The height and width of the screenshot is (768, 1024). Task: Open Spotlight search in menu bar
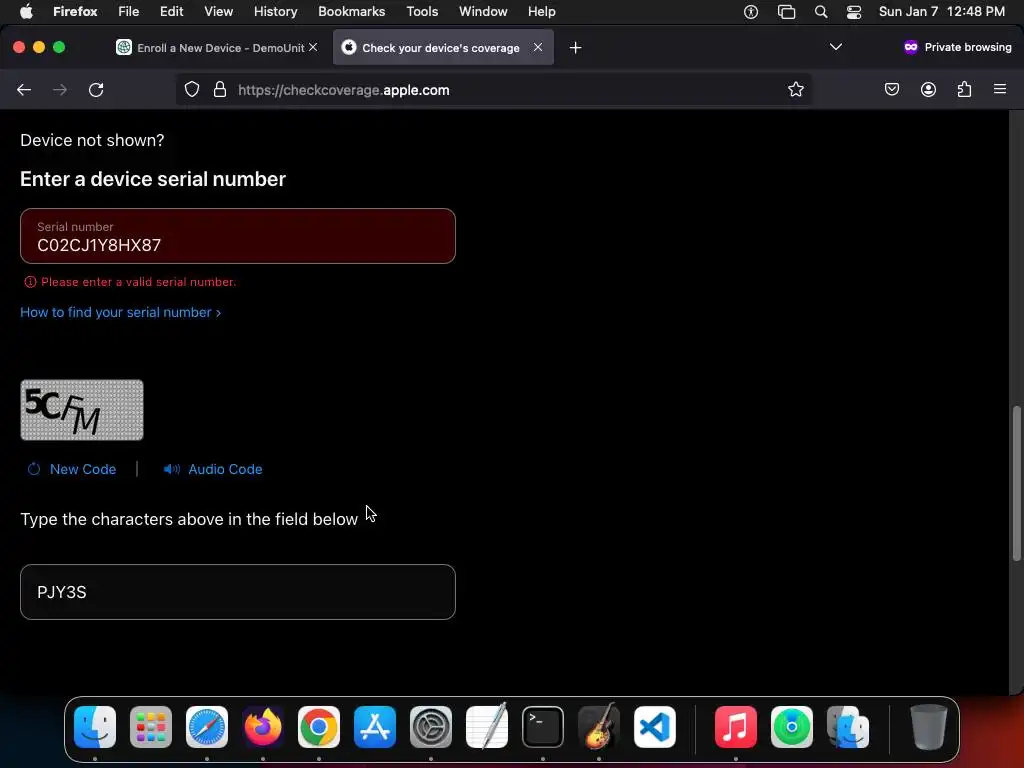(x=821, y=12)
